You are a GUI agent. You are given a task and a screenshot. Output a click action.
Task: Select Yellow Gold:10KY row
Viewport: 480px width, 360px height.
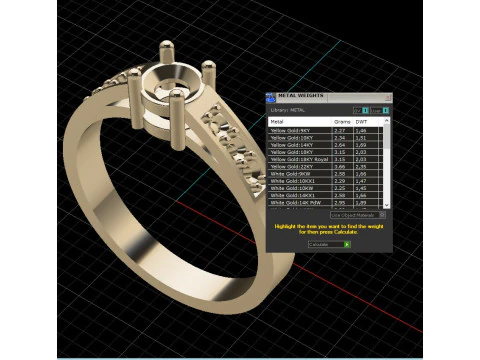tap(326, 138)
